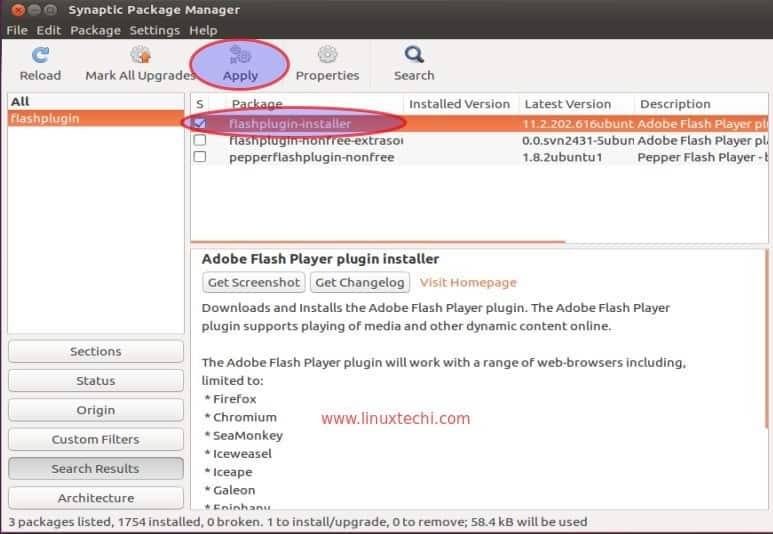The width and height of the screenshot is (773, 534).
Task: Click the Search magnifier icon
Action: (x=414, y=55)
